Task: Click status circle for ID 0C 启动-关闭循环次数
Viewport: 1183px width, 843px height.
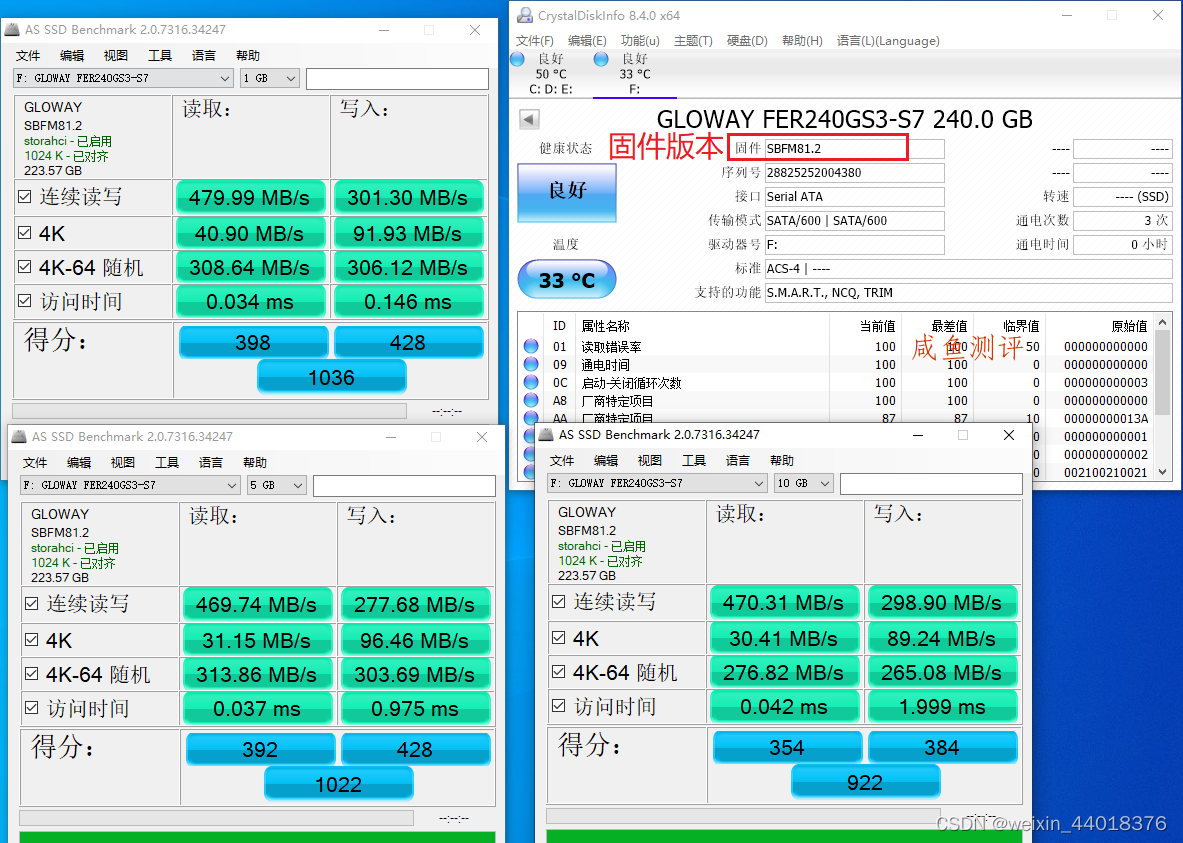Action: 531,383
